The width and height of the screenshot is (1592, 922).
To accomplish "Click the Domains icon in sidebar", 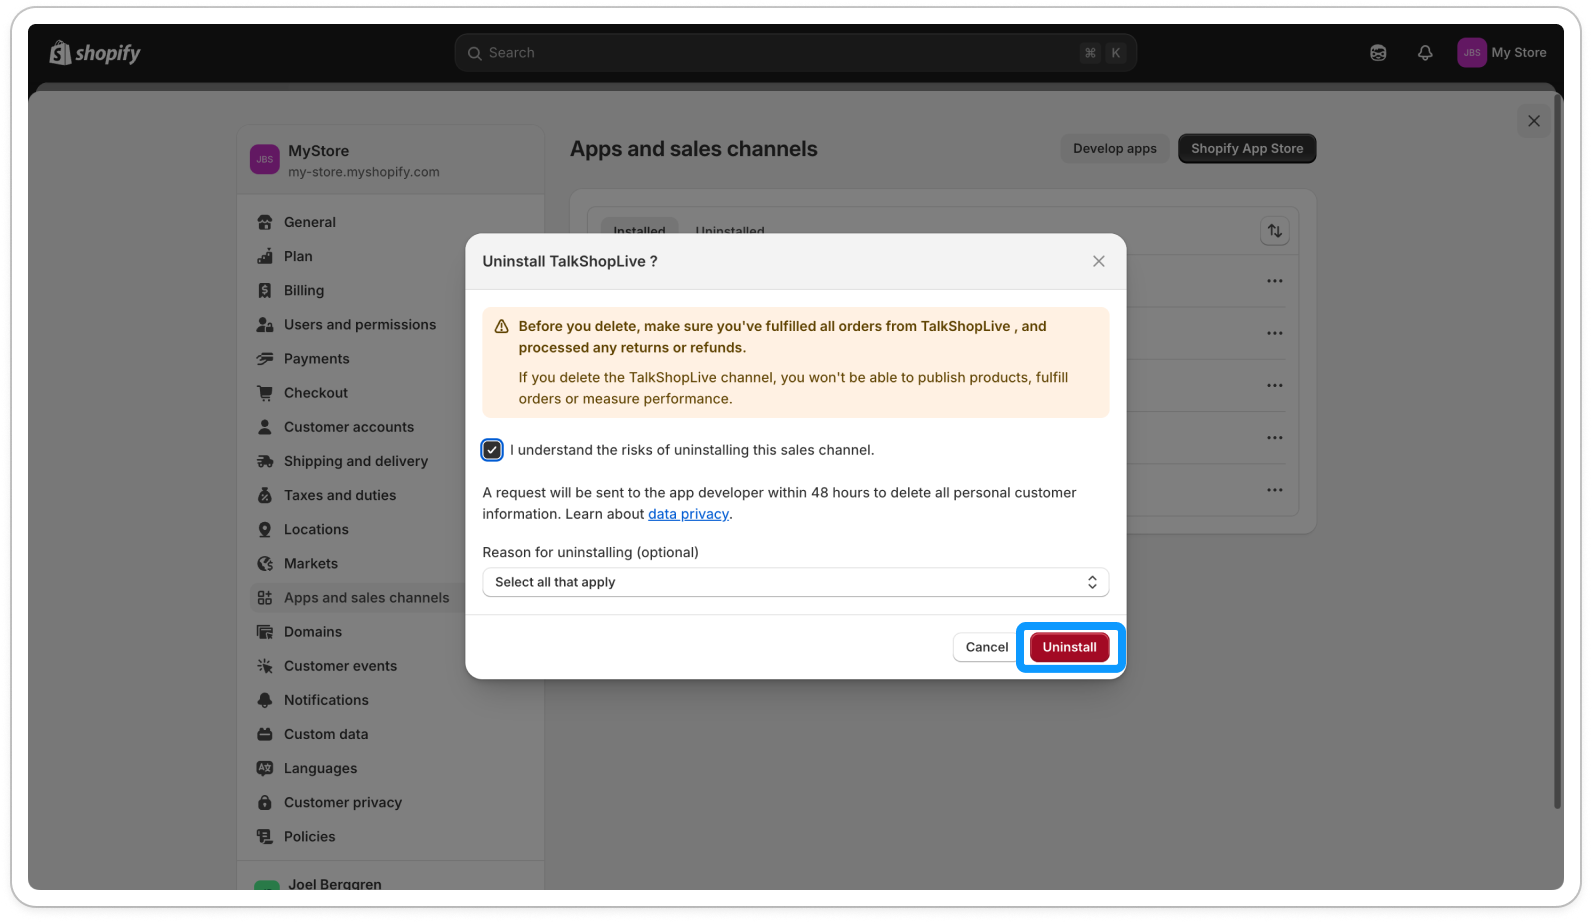I will point(265,632).
